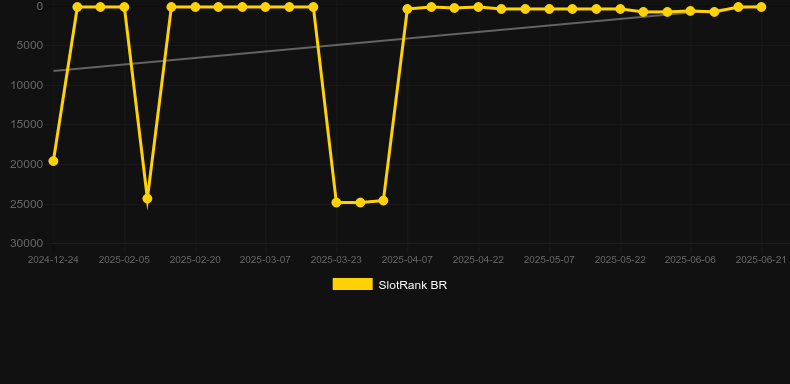Toggle the SlotRank BR legend series
The height and width of the screenshot is (384, 790).
[x=389, y=285]
